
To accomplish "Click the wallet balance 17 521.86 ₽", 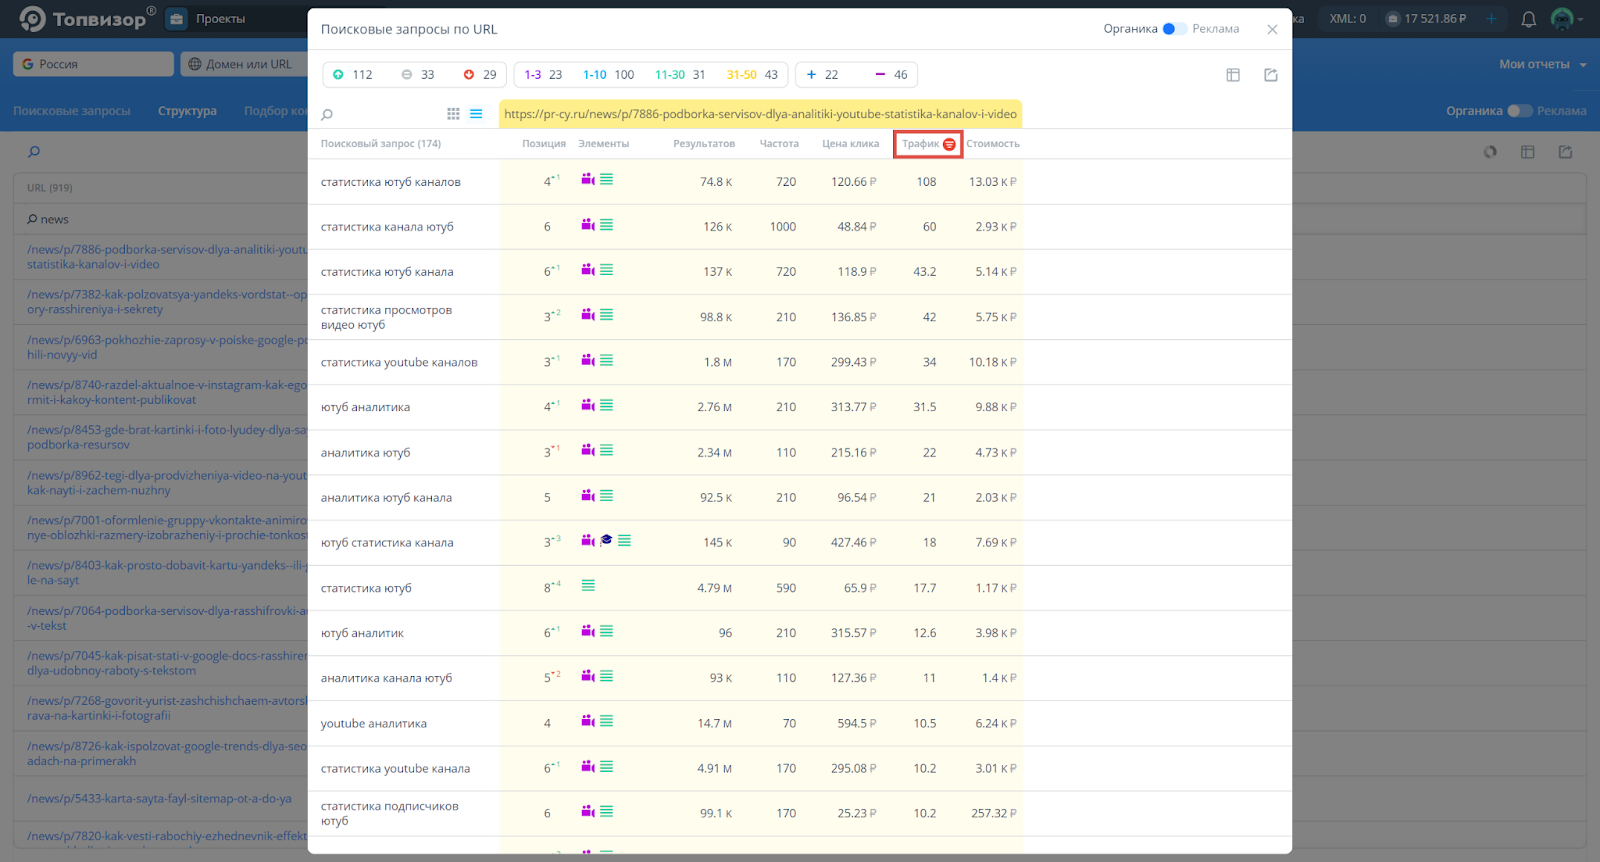I will point(1426,19).
